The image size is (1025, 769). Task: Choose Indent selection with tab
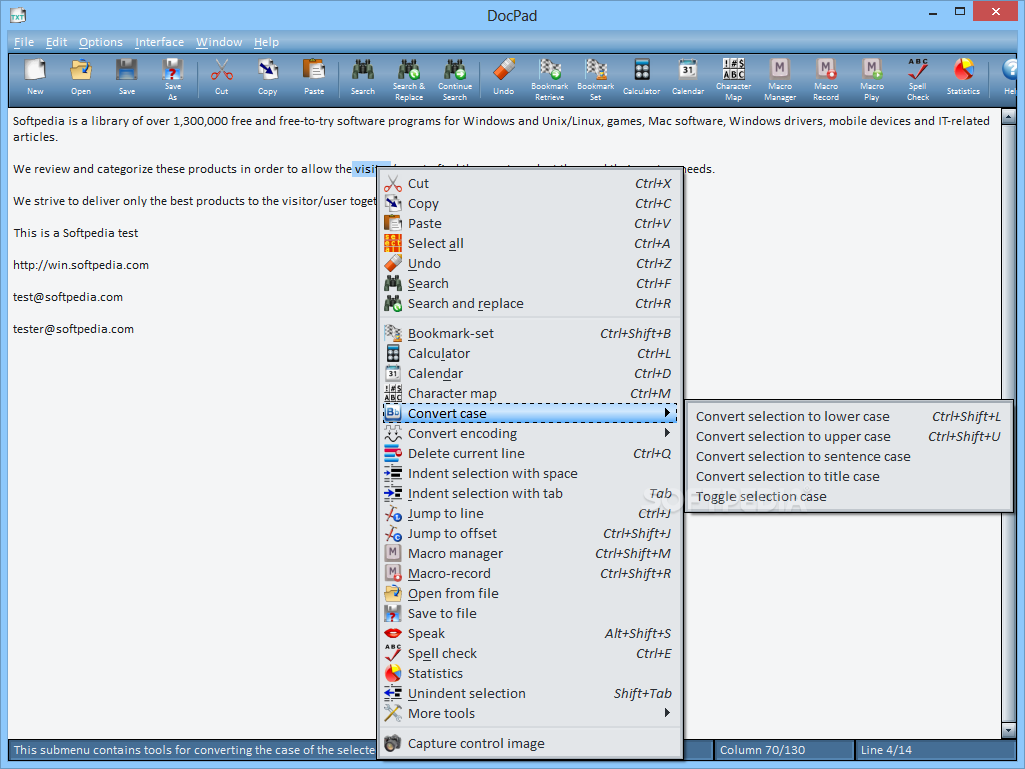tap(529, 494)
